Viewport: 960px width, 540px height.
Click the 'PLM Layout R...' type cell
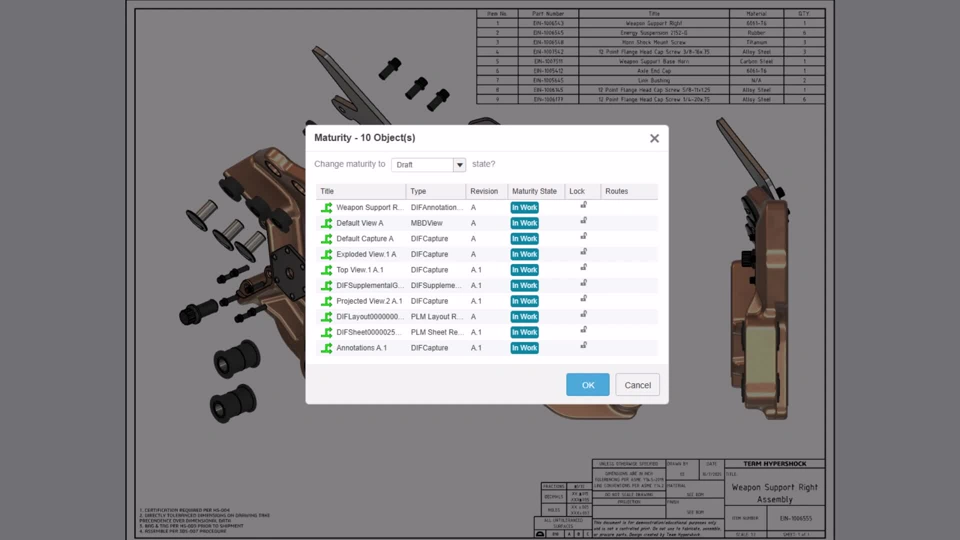coord(437,317)
